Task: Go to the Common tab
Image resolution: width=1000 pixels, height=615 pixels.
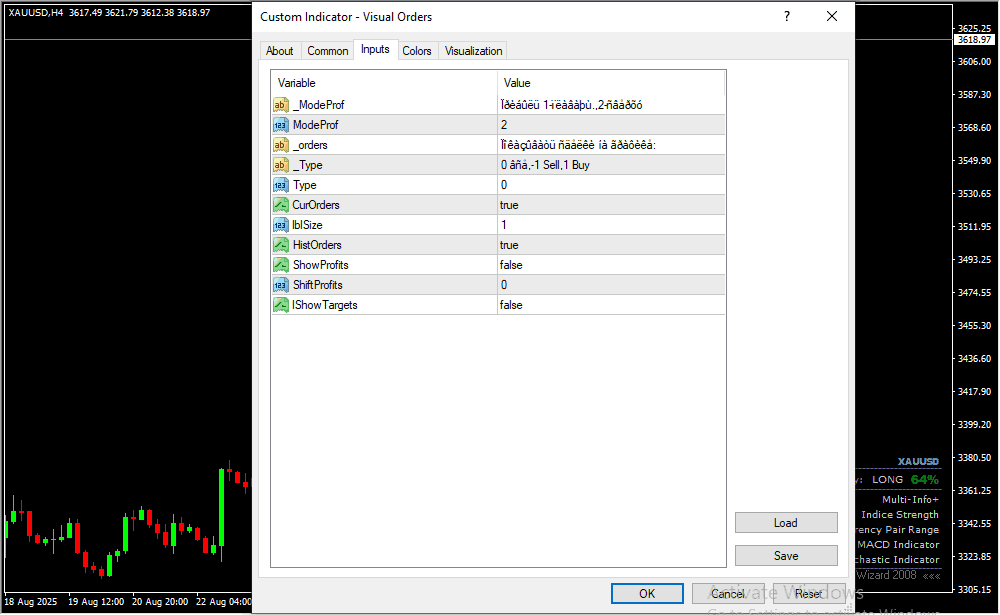Action: pyautogui.click(x=328, y=51)
